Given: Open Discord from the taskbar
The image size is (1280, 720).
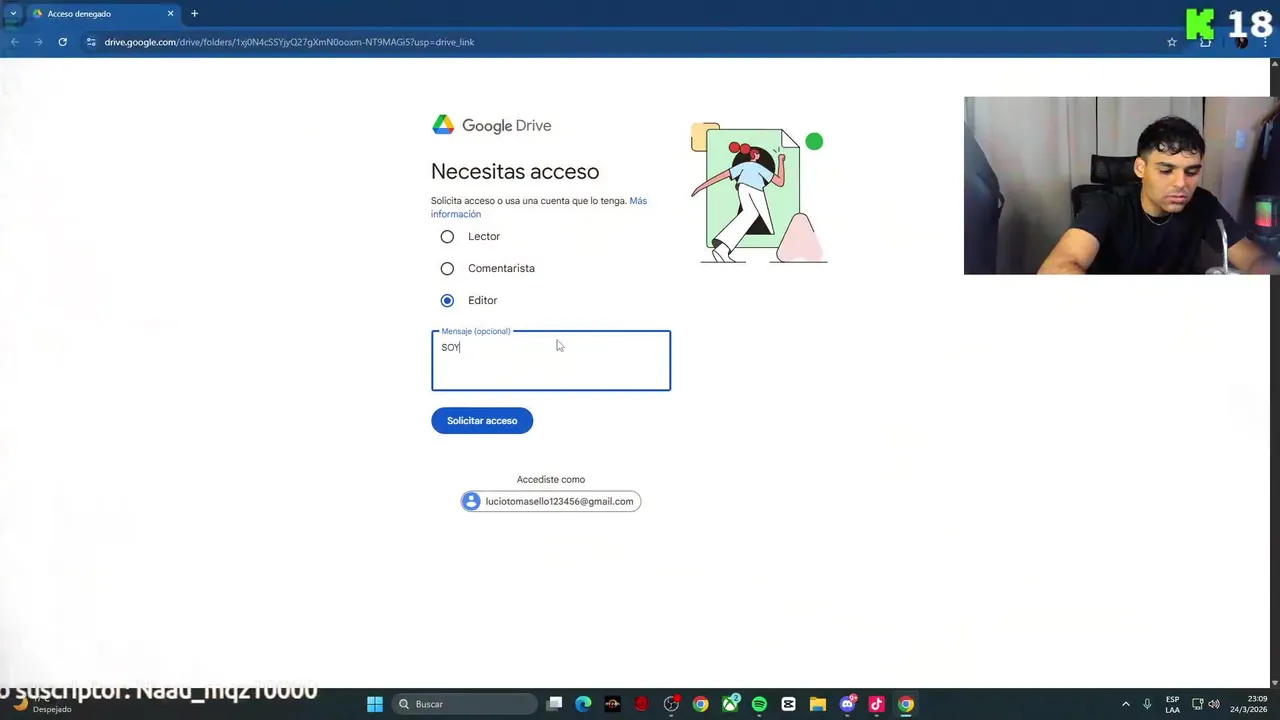Looking at the screenshot, I should (847, 704).
